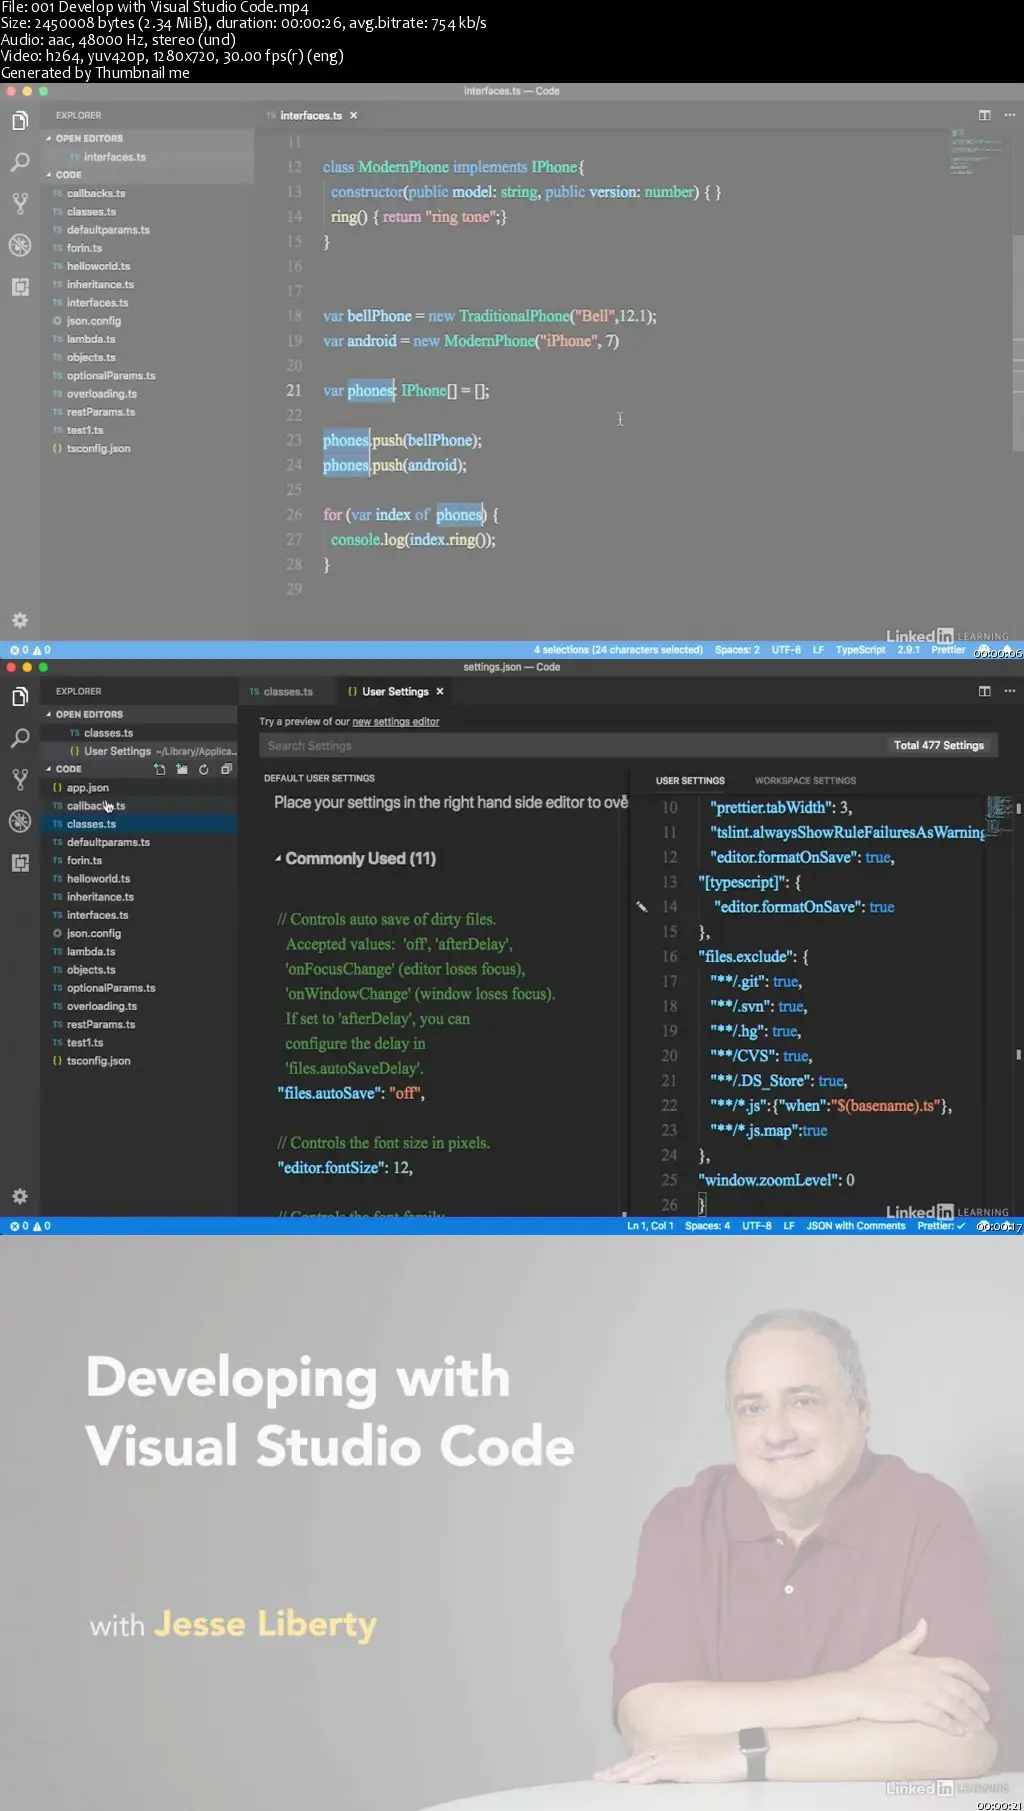Viewport: 1024px width, 1811px height.
Task: Open Debug view in the settings.json window
Action: pyautogui.click(x=20, y=821)
